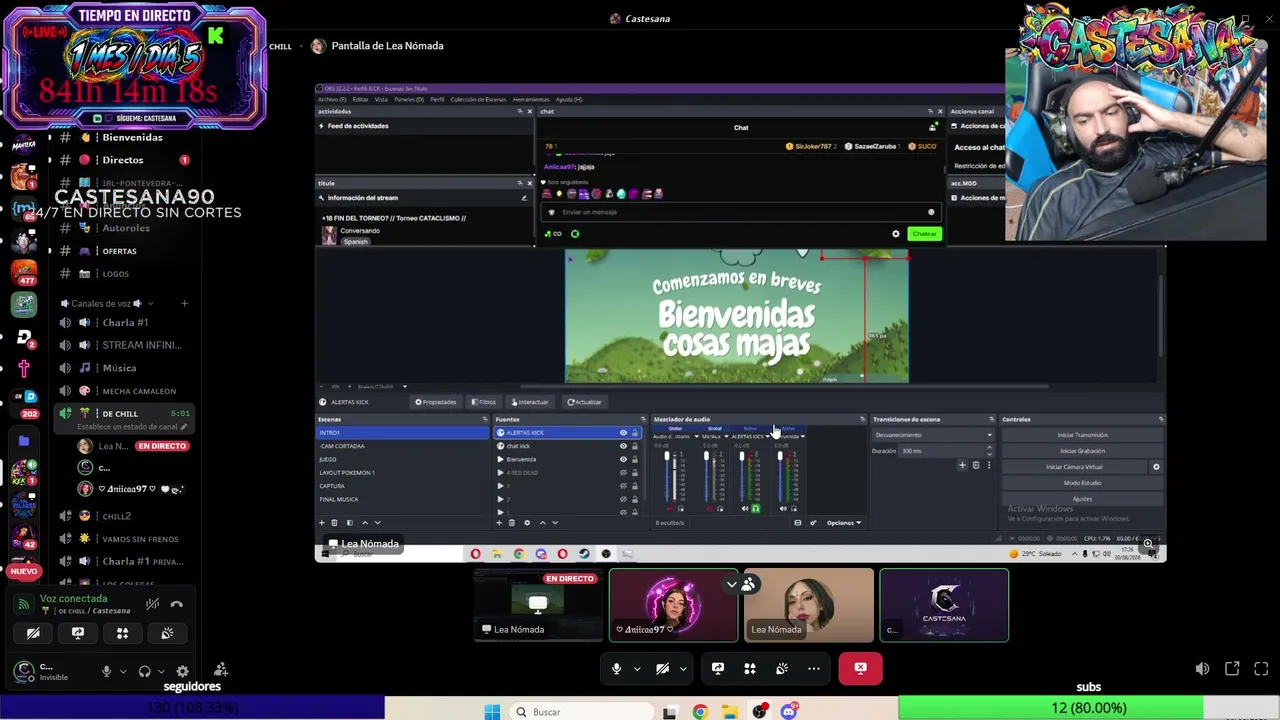1280x720 pixels.
Task: Open more call options ellipsis
Action: [x=814, y=668]
